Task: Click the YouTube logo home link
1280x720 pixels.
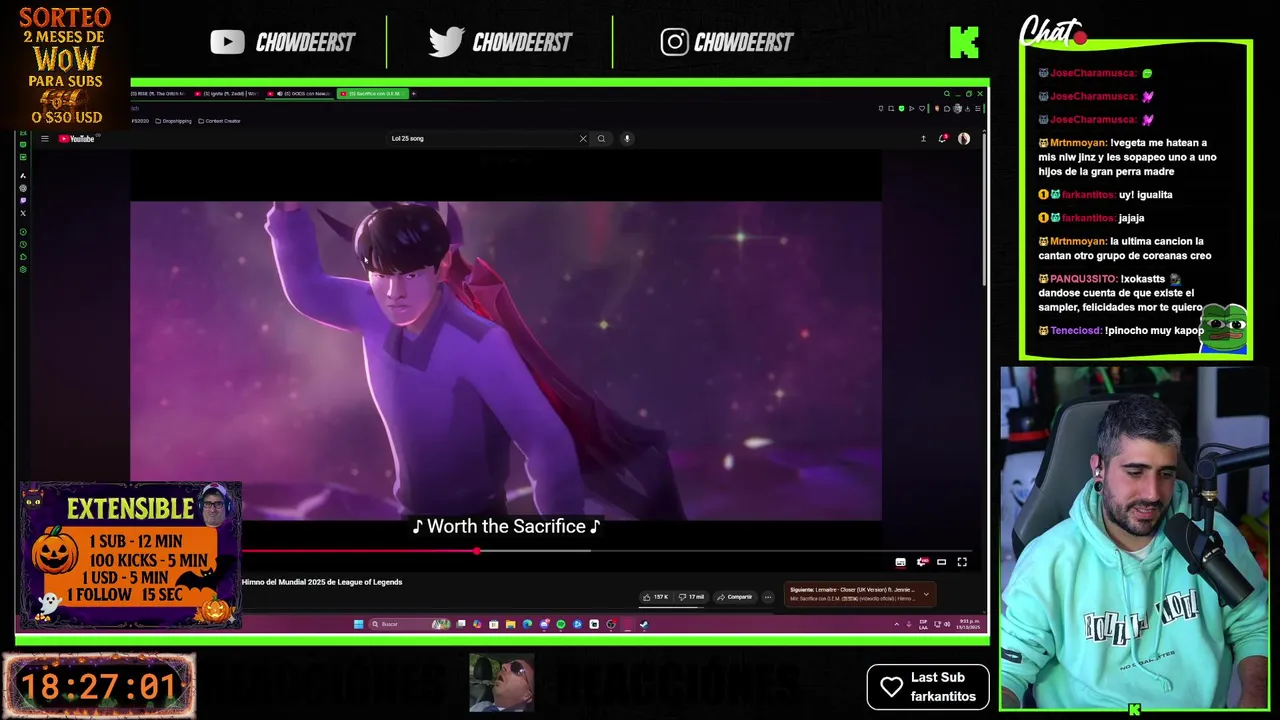Action: point(77,139)
